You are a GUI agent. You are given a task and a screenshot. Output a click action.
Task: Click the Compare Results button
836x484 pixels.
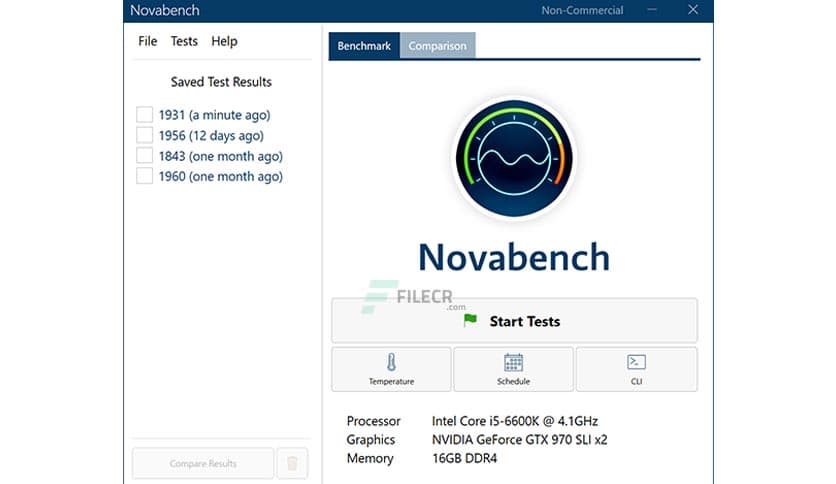click(203, 463)
